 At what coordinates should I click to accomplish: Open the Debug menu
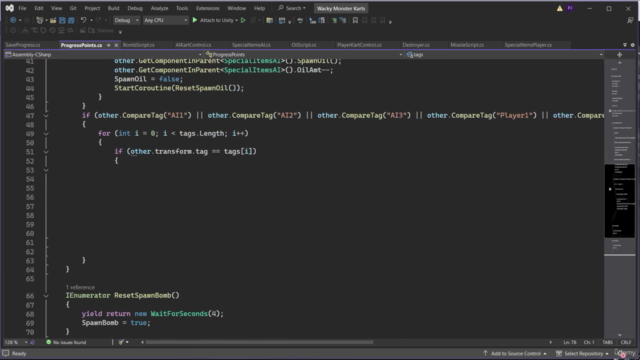135,8
